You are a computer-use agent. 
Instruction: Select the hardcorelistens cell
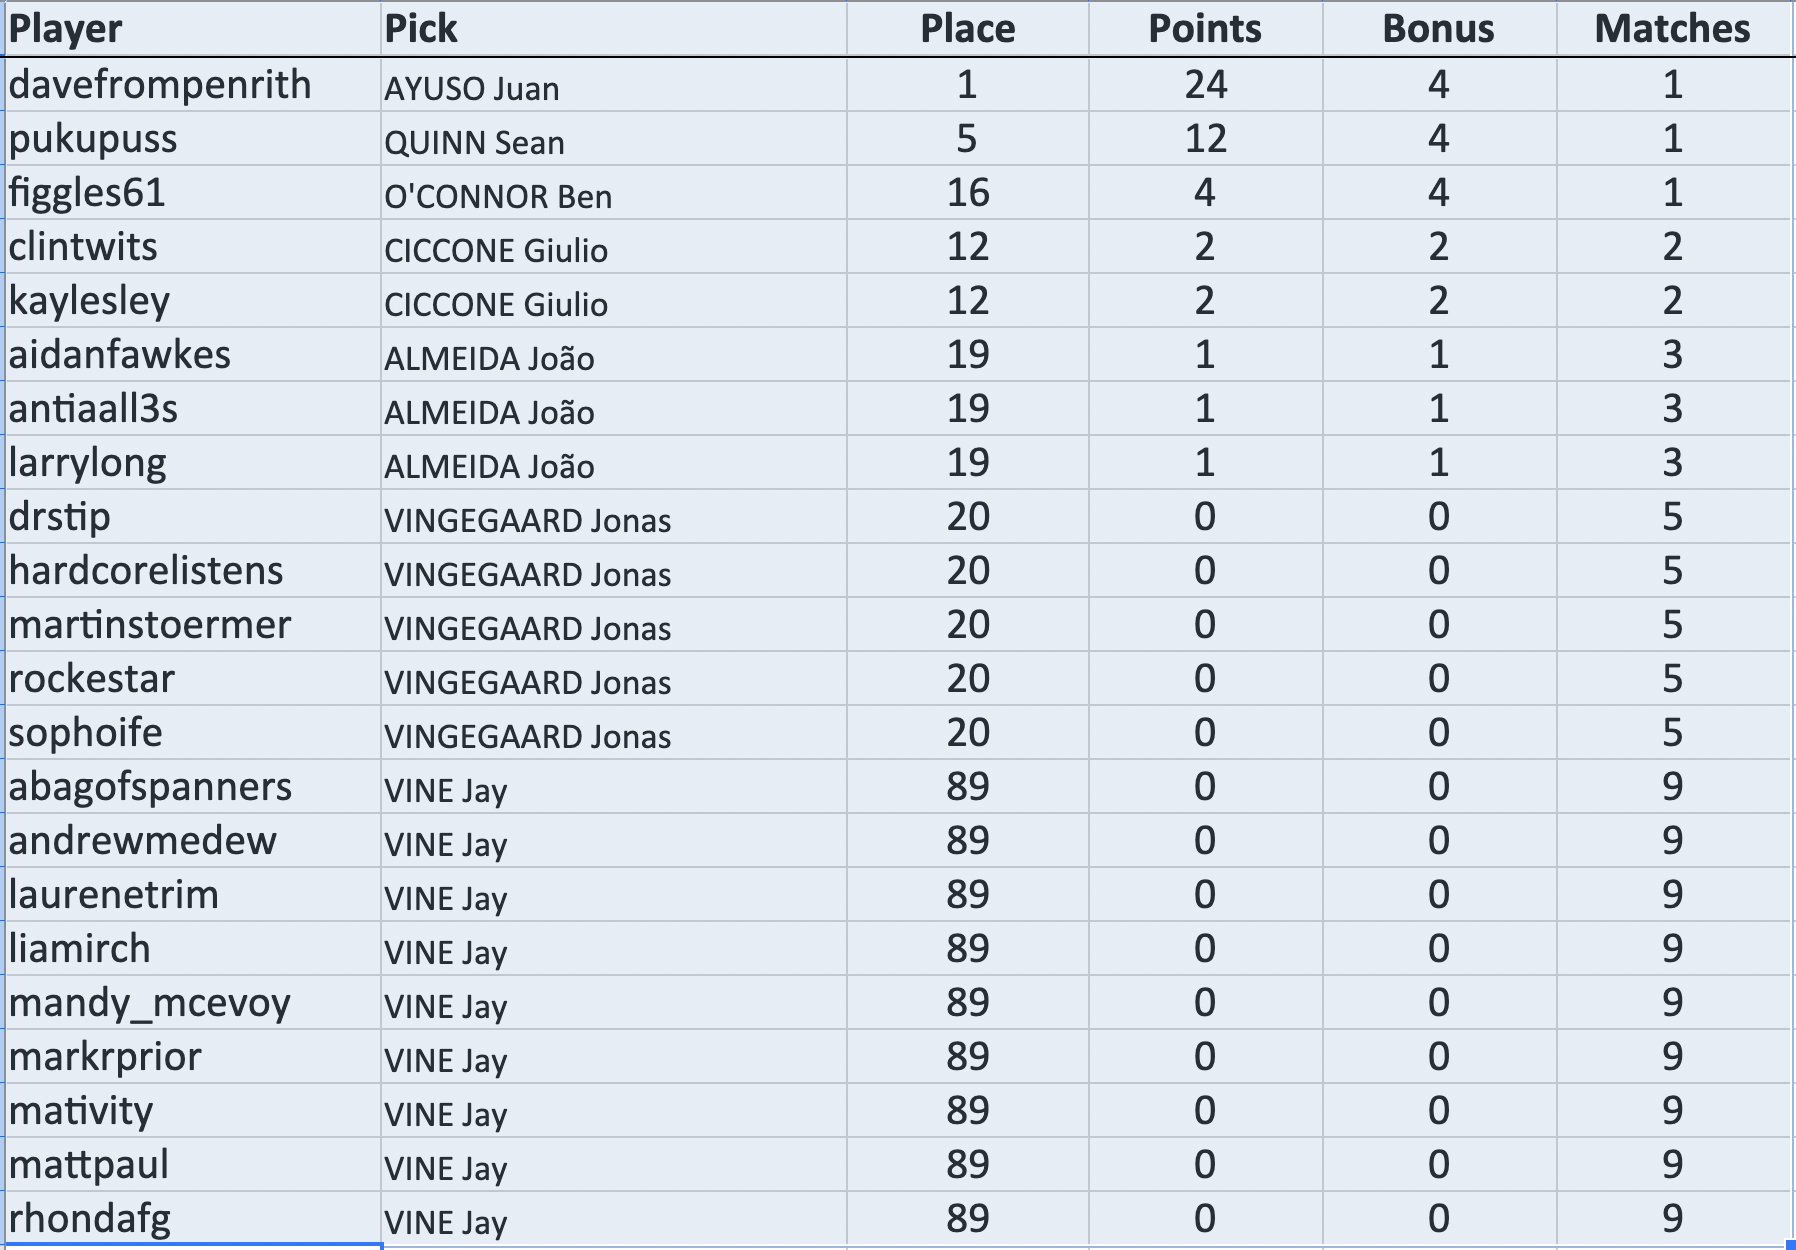click(x=146, y=571)
